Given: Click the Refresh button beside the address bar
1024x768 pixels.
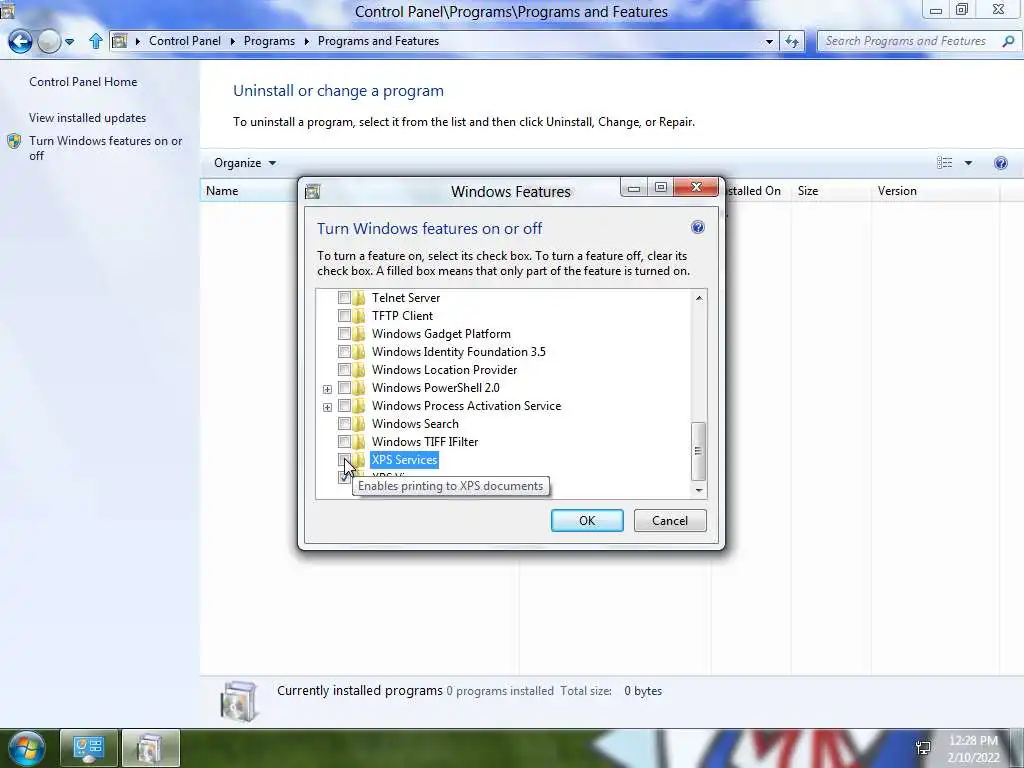Looking at the screenshot, I should click(x=792, y=41).
